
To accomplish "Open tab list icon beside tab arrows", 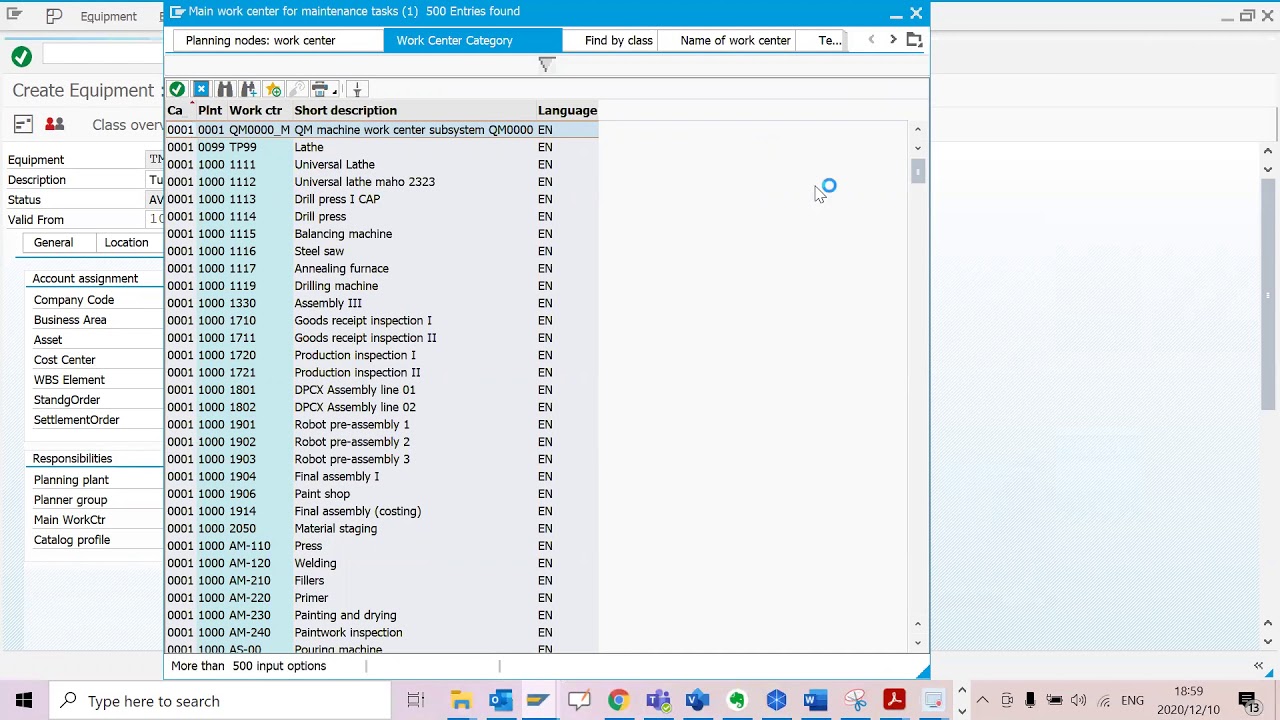I will (914, 40).
